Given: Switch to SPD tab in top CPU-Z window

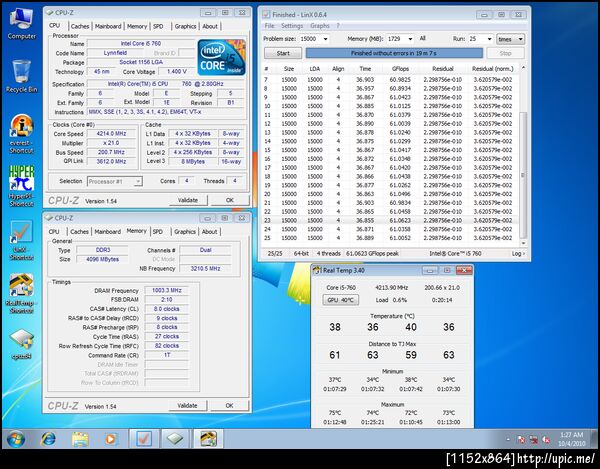Looking at the screenshot, I should click(x=158, y=26).
